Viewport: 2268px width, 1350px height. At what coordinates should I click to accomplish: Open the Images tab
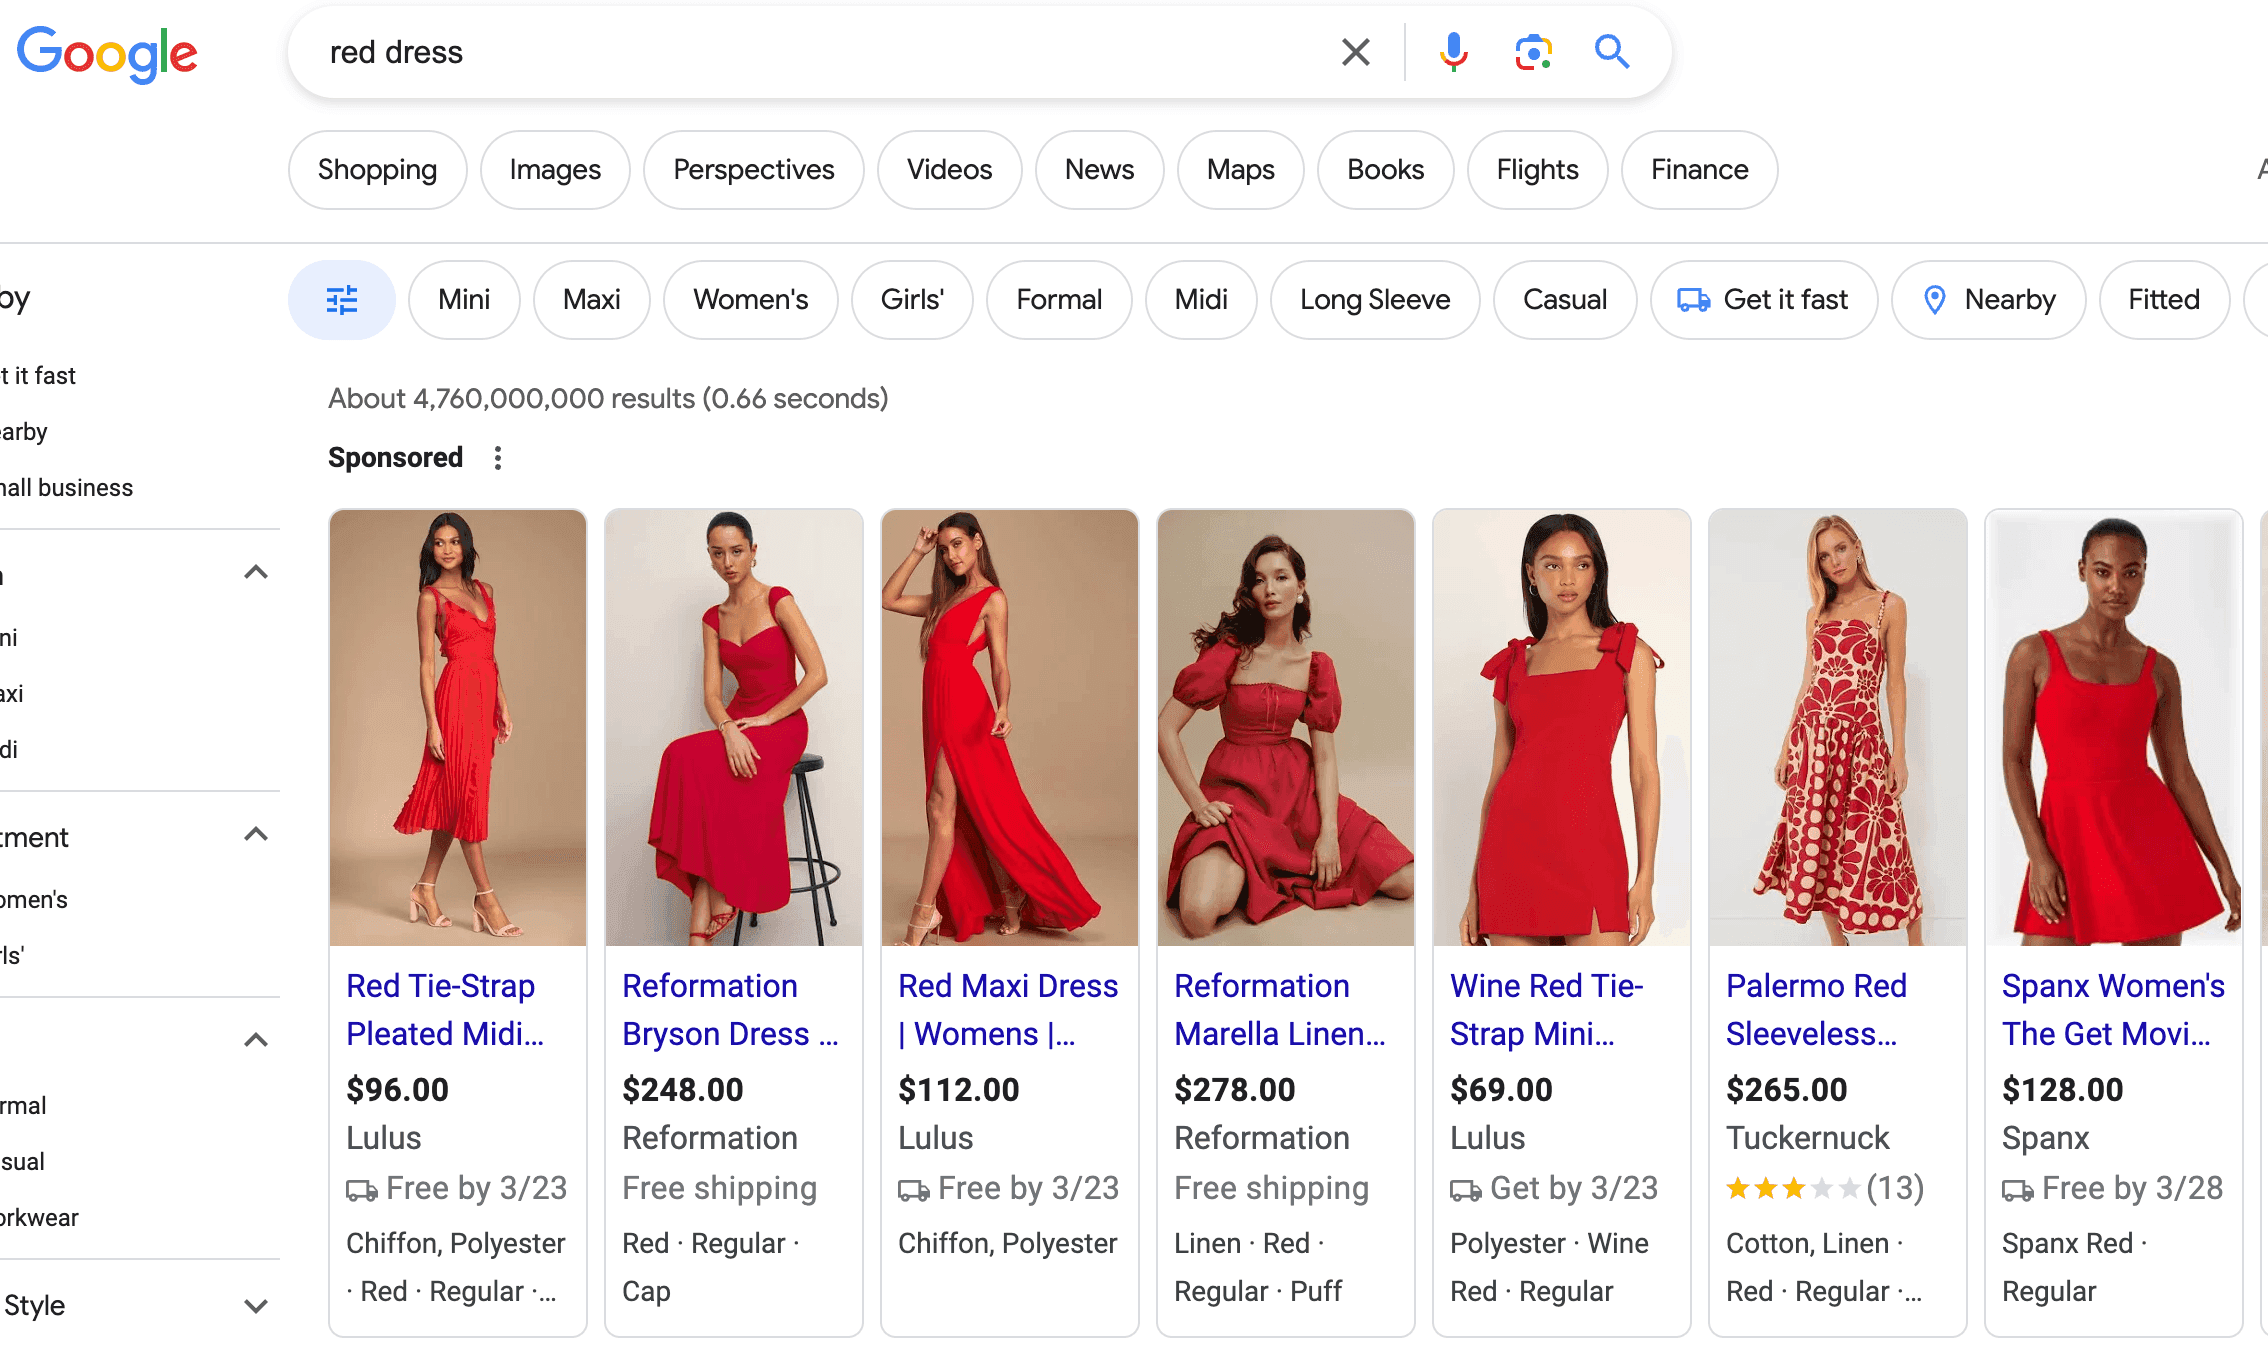[x=554, y=169]
